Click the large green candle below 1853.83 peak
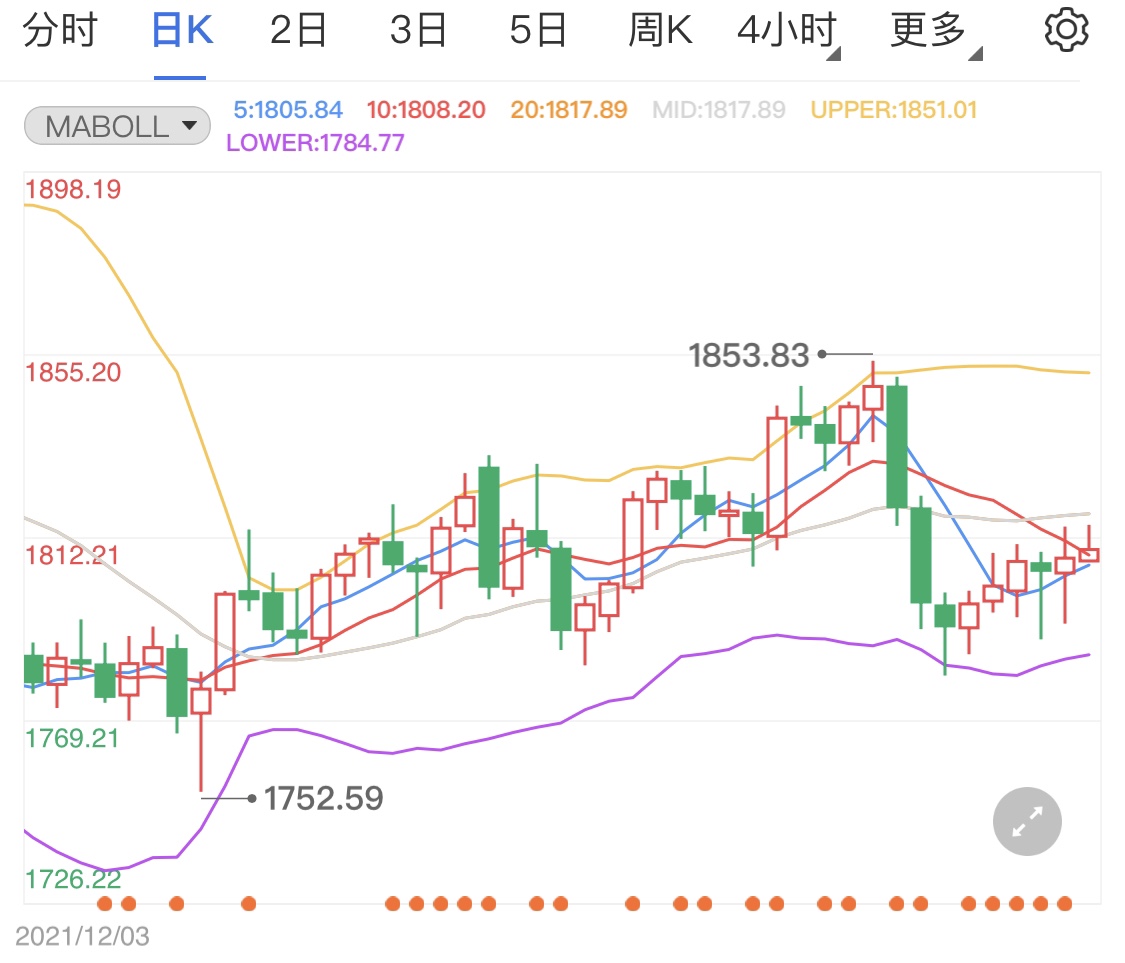The image size is (1125, 963). (x=897, y=447)
